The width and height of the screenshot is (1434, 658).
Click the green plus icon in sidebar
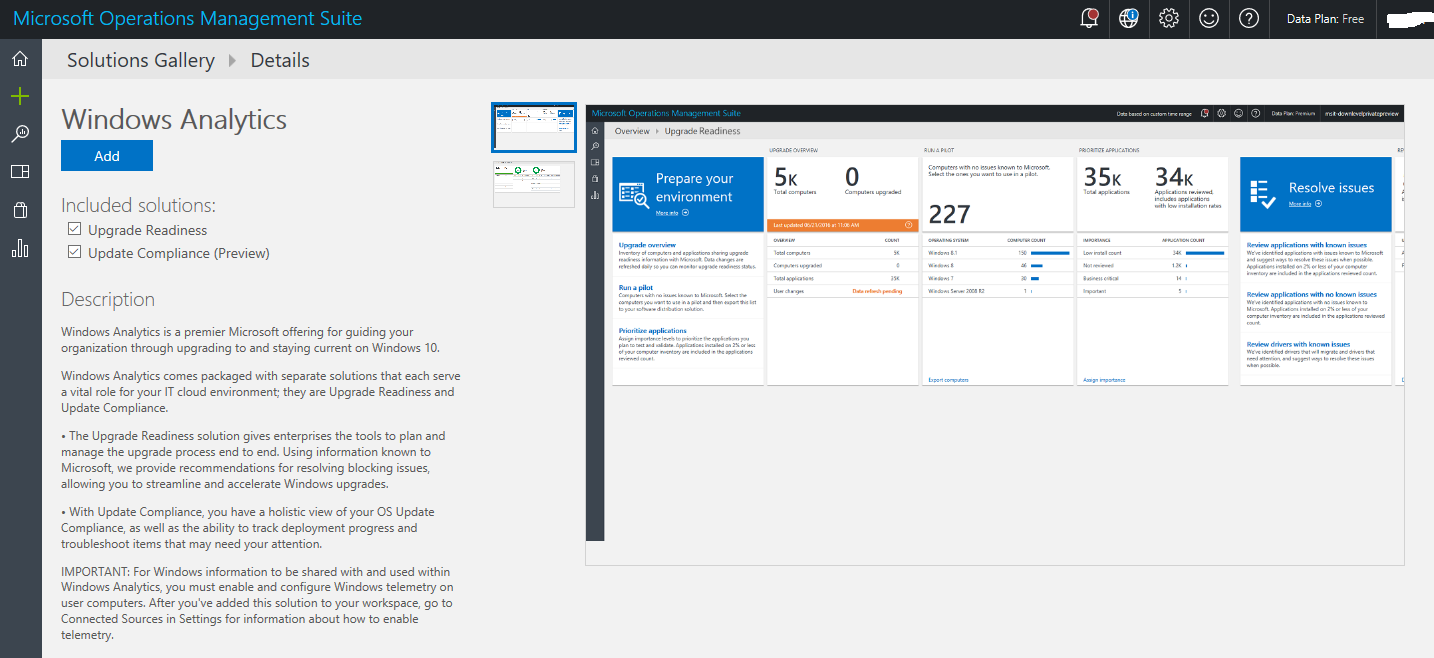tap(19, 96)
